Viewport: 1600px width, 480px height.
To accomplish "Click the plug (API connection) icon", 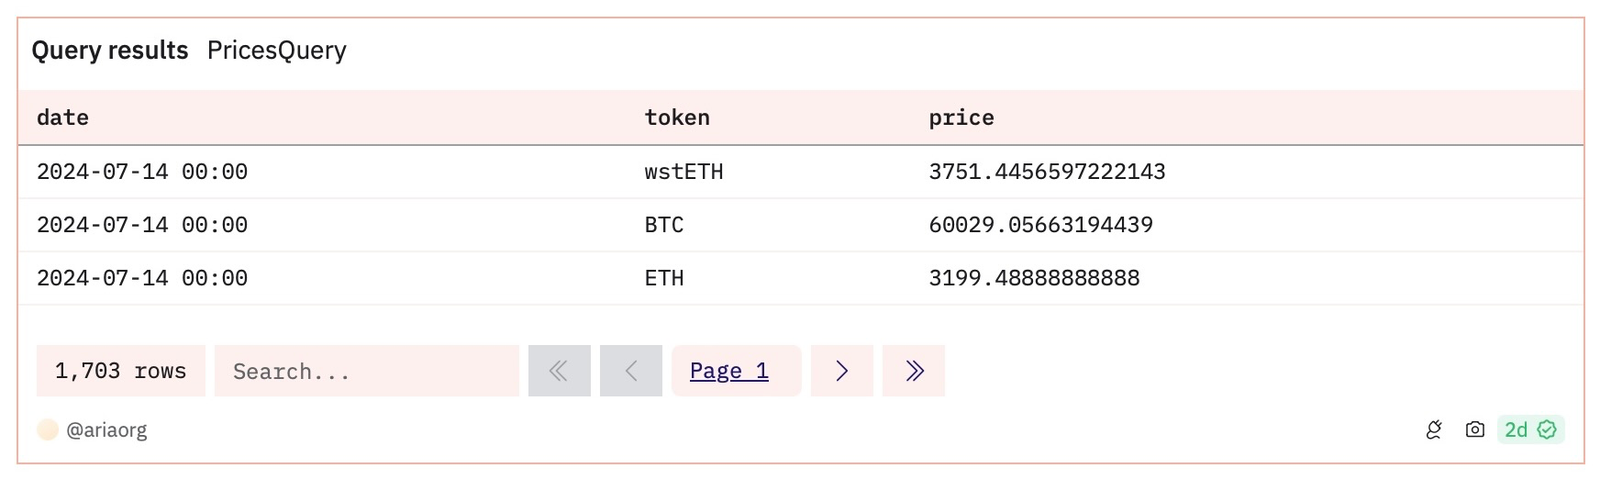I will [1434, 430].
